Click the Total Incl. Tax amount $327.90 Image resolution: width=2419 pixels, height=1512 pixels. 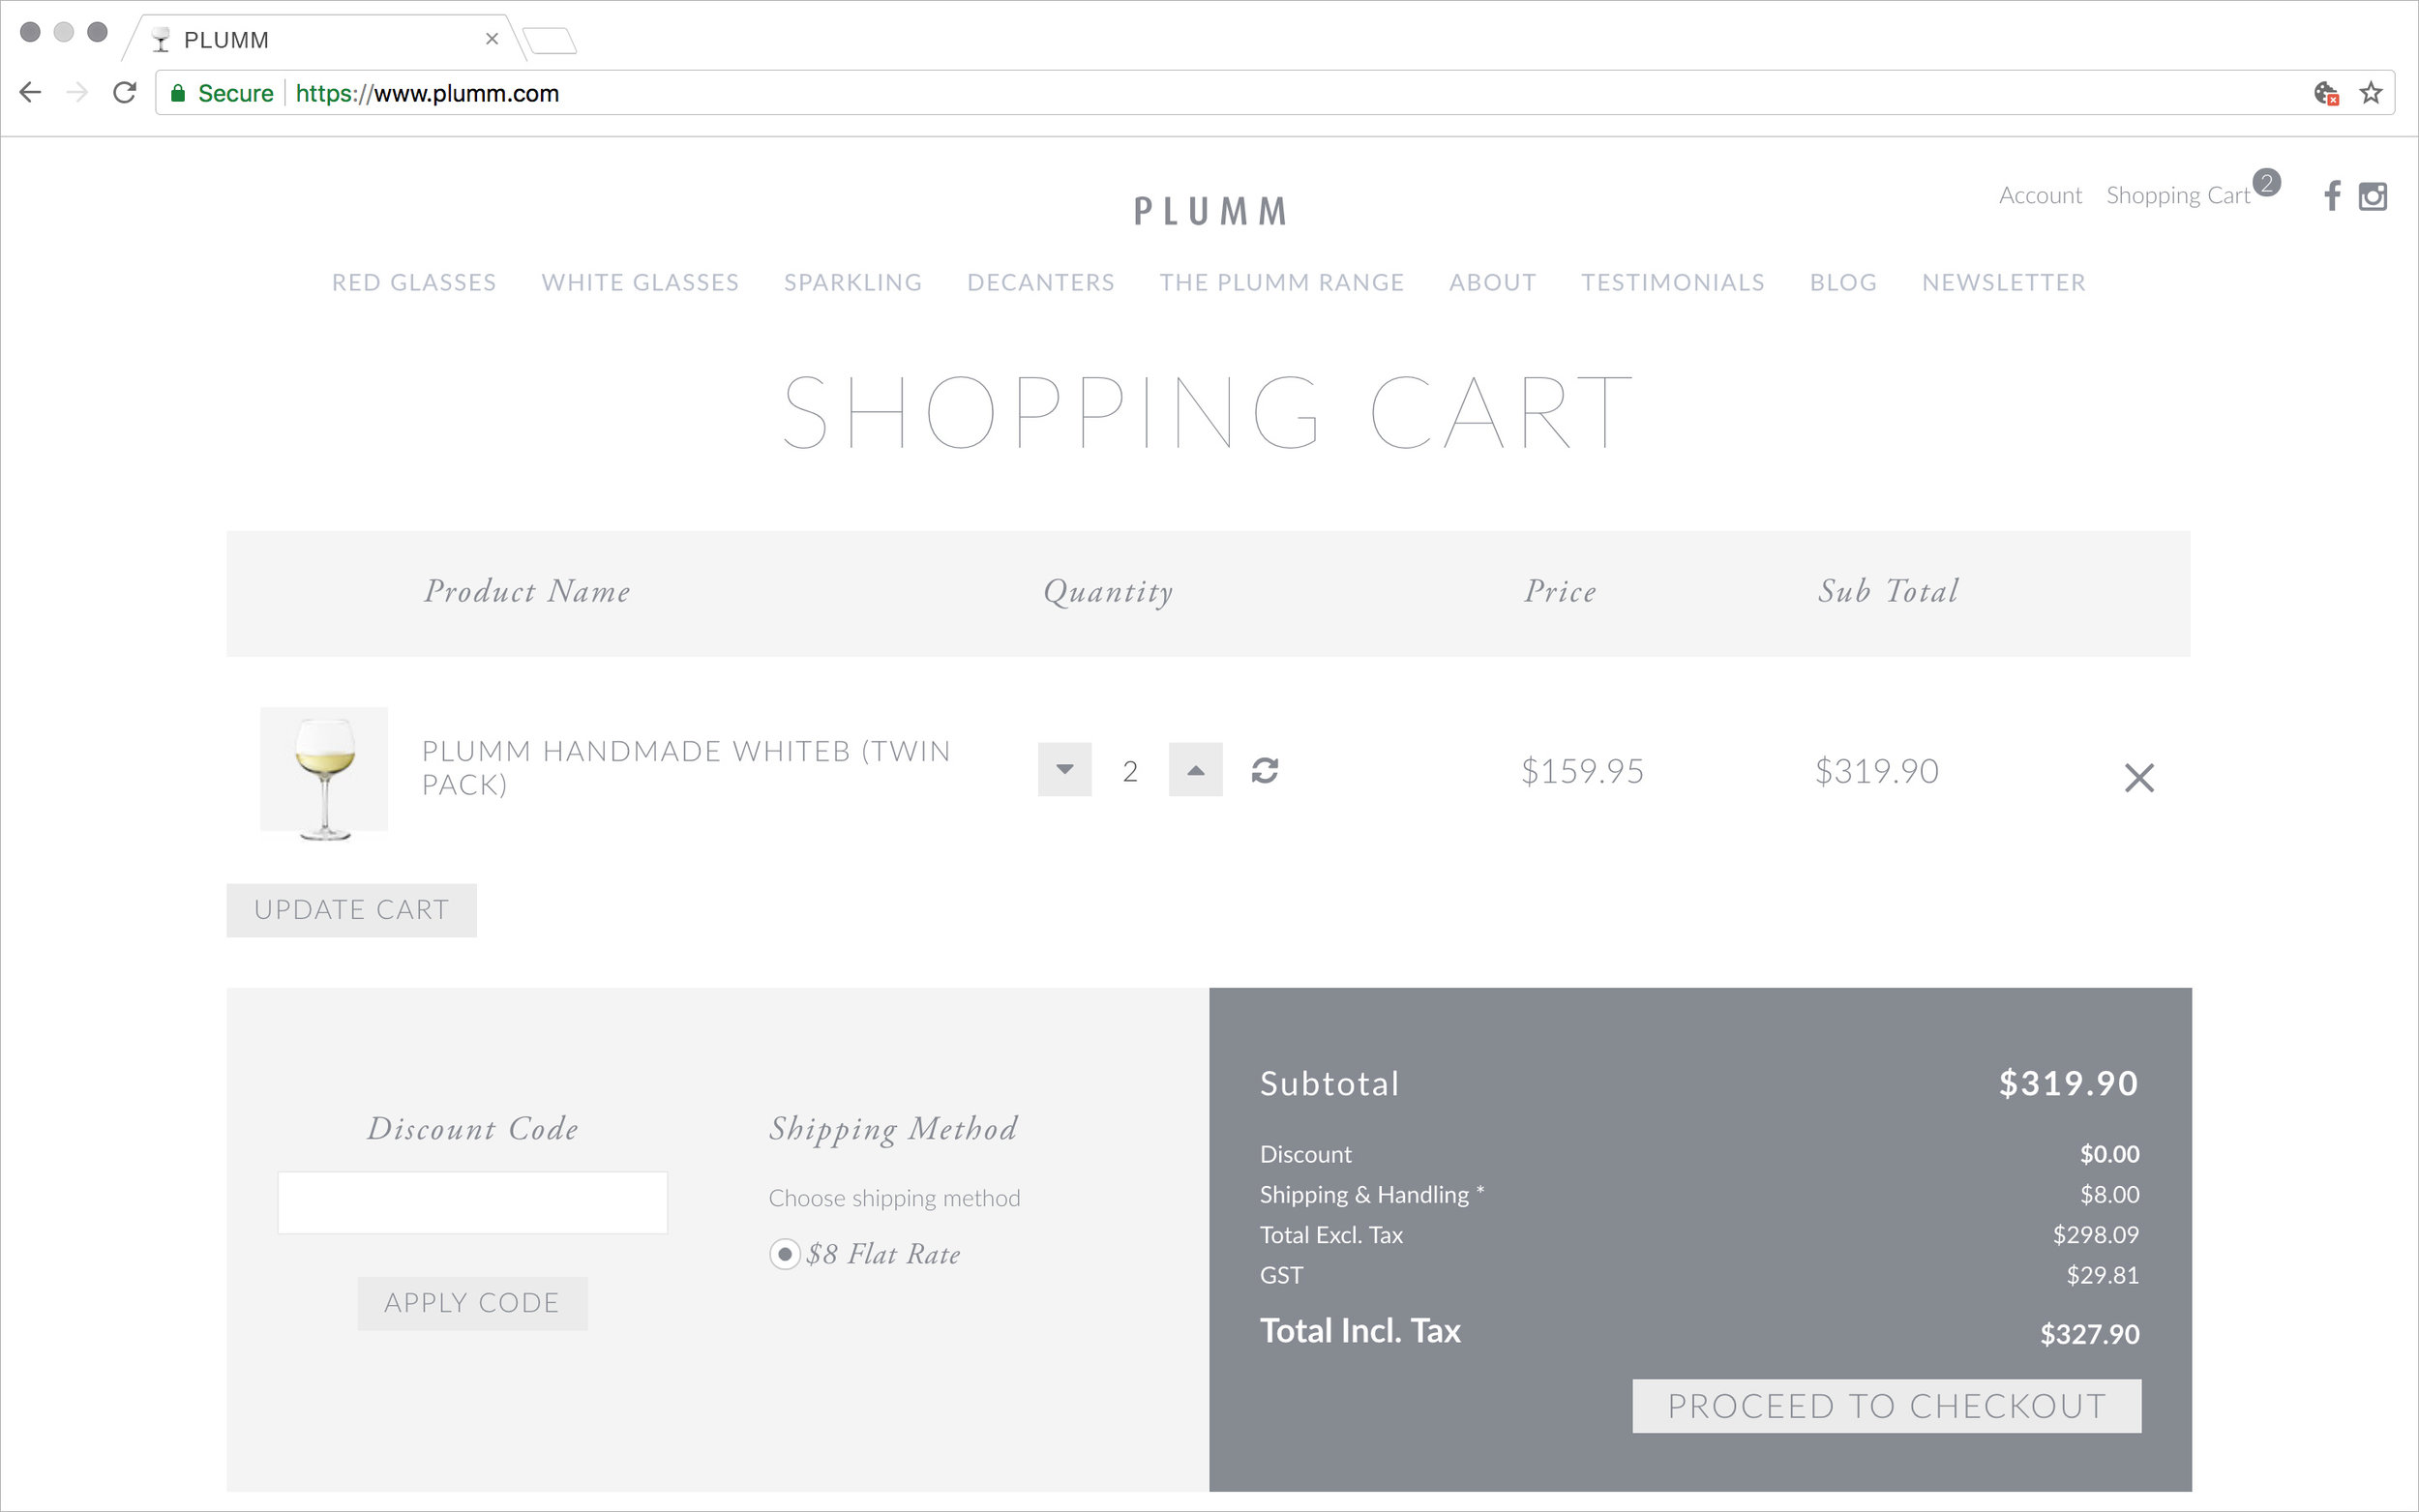(2089, 1333)
